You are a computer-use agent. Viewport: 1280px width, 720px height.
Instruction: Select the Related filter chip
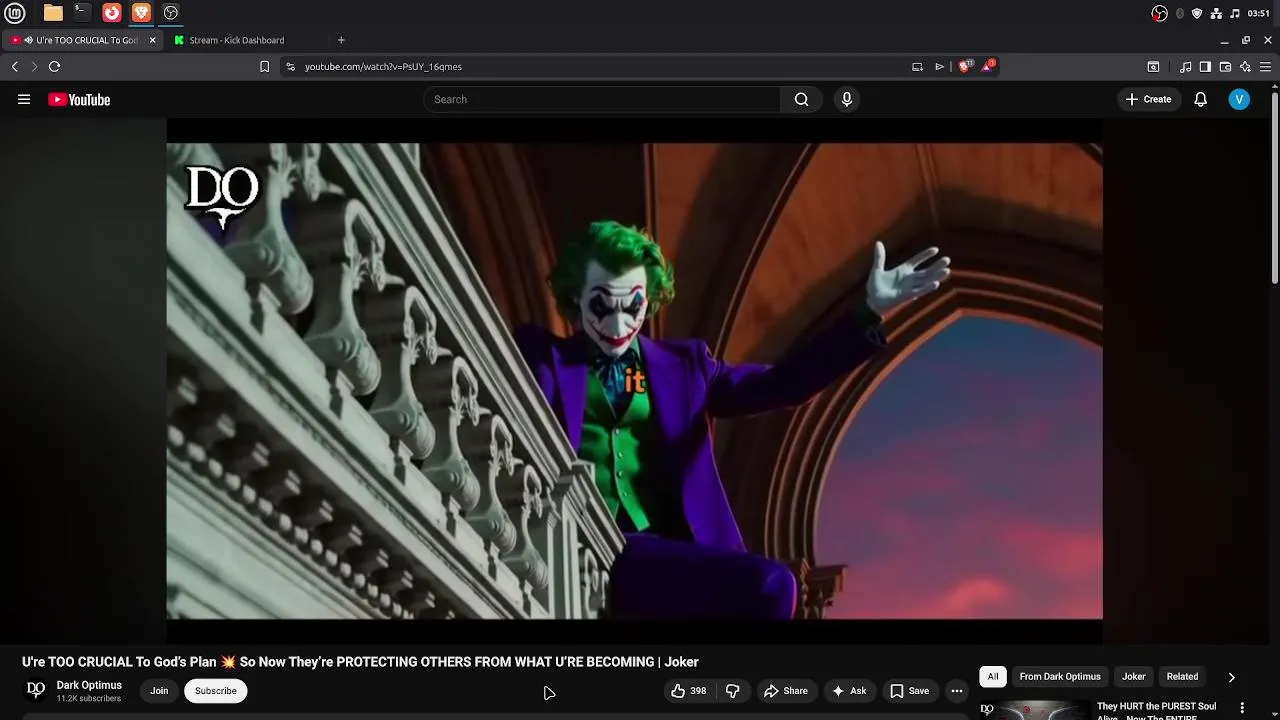pyautogui.click(x=1182, y=677)
